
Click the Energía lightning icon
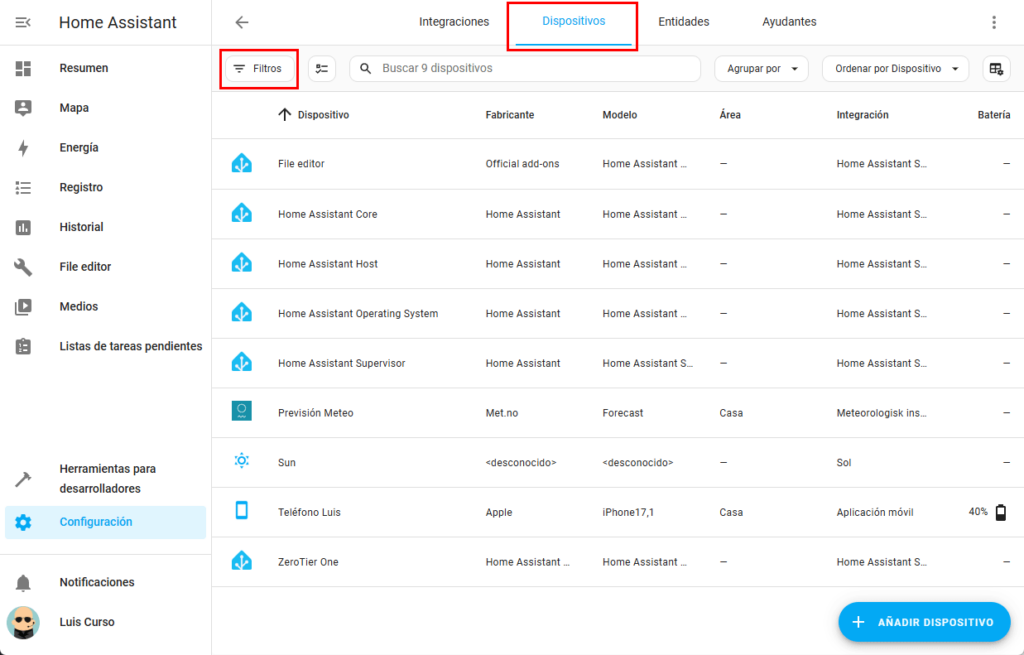click(x=23, y=148)
